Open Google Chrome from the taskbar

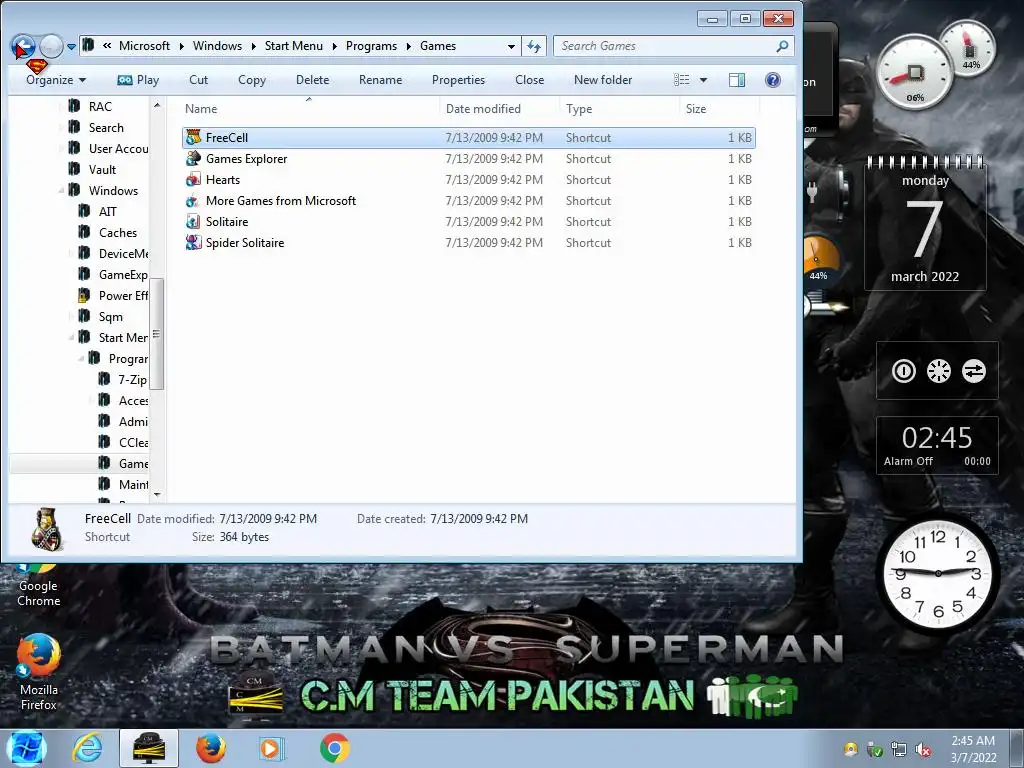(334, 748)
